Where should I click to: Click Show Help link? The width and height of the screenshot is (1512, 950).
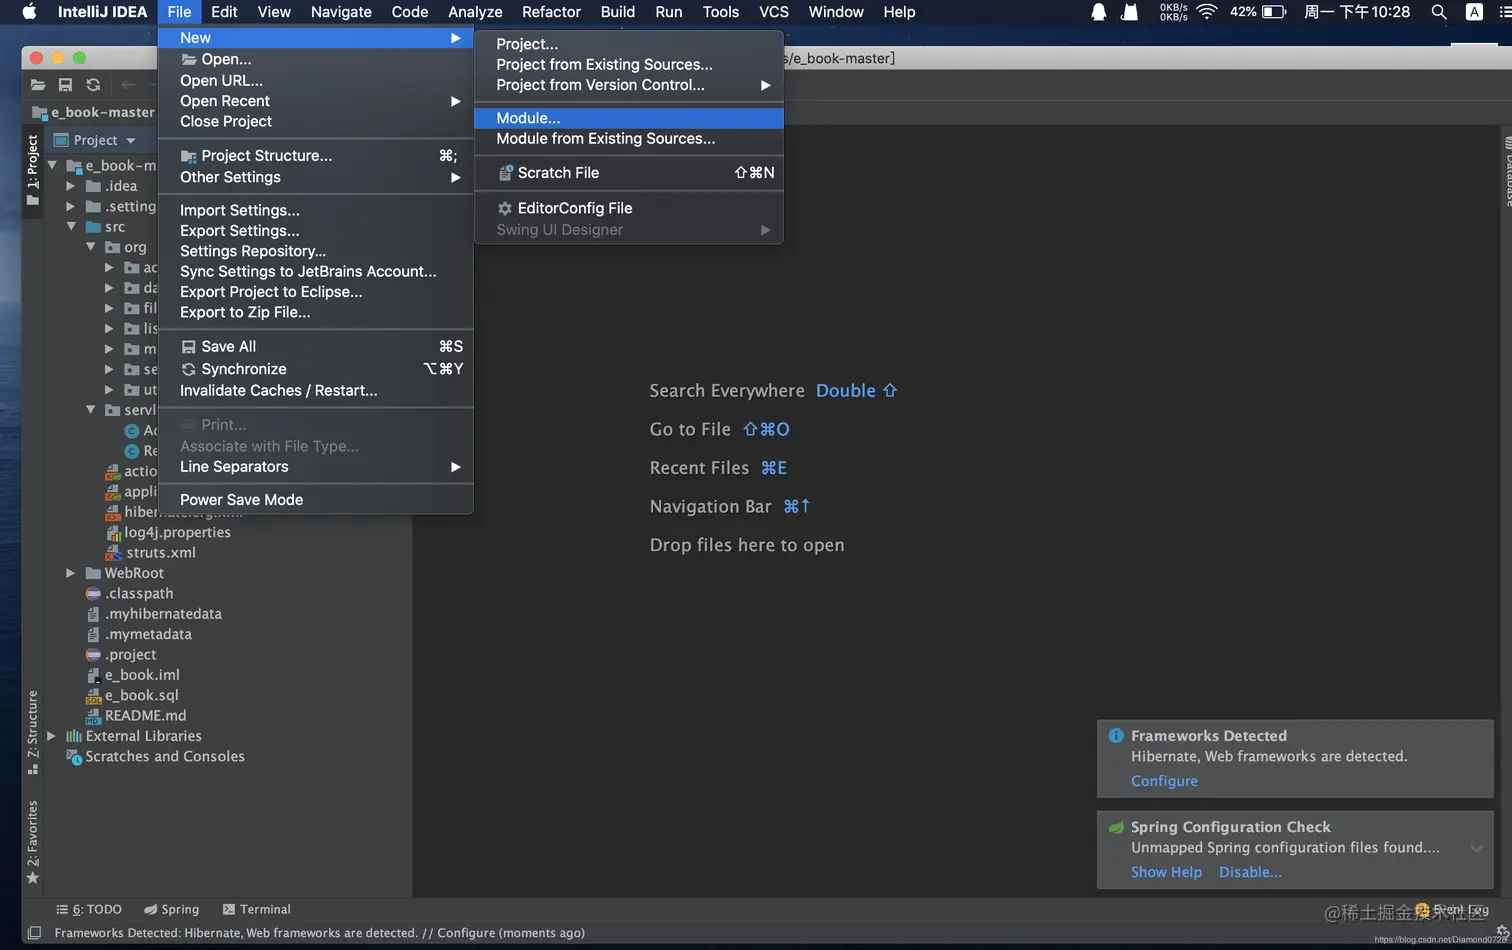pos(1166,872)
